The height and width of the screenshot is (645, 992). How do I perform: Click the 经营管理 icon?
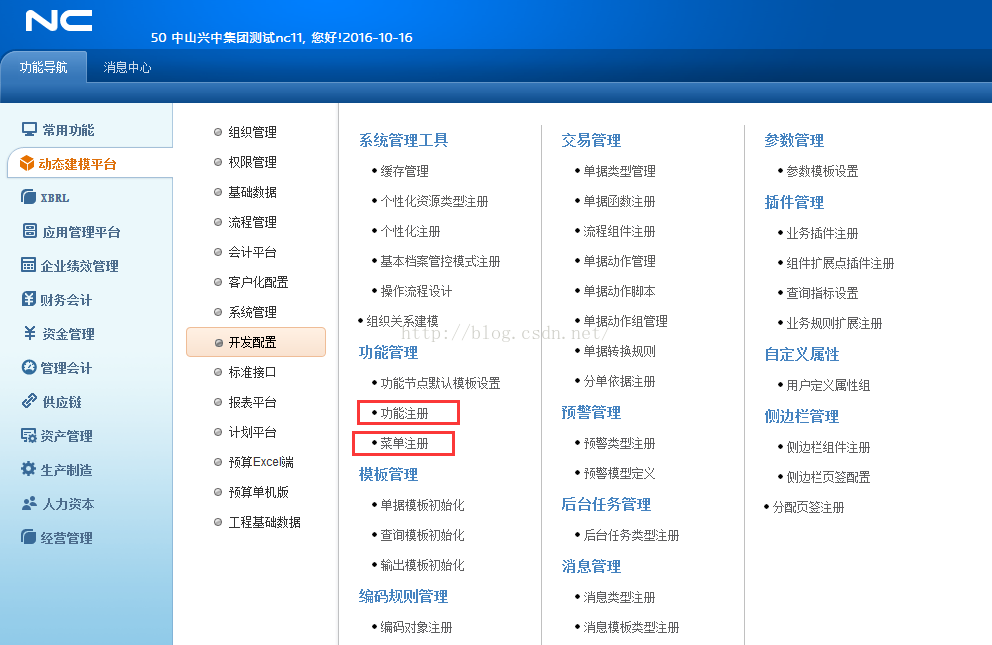[x=28, y=537]
